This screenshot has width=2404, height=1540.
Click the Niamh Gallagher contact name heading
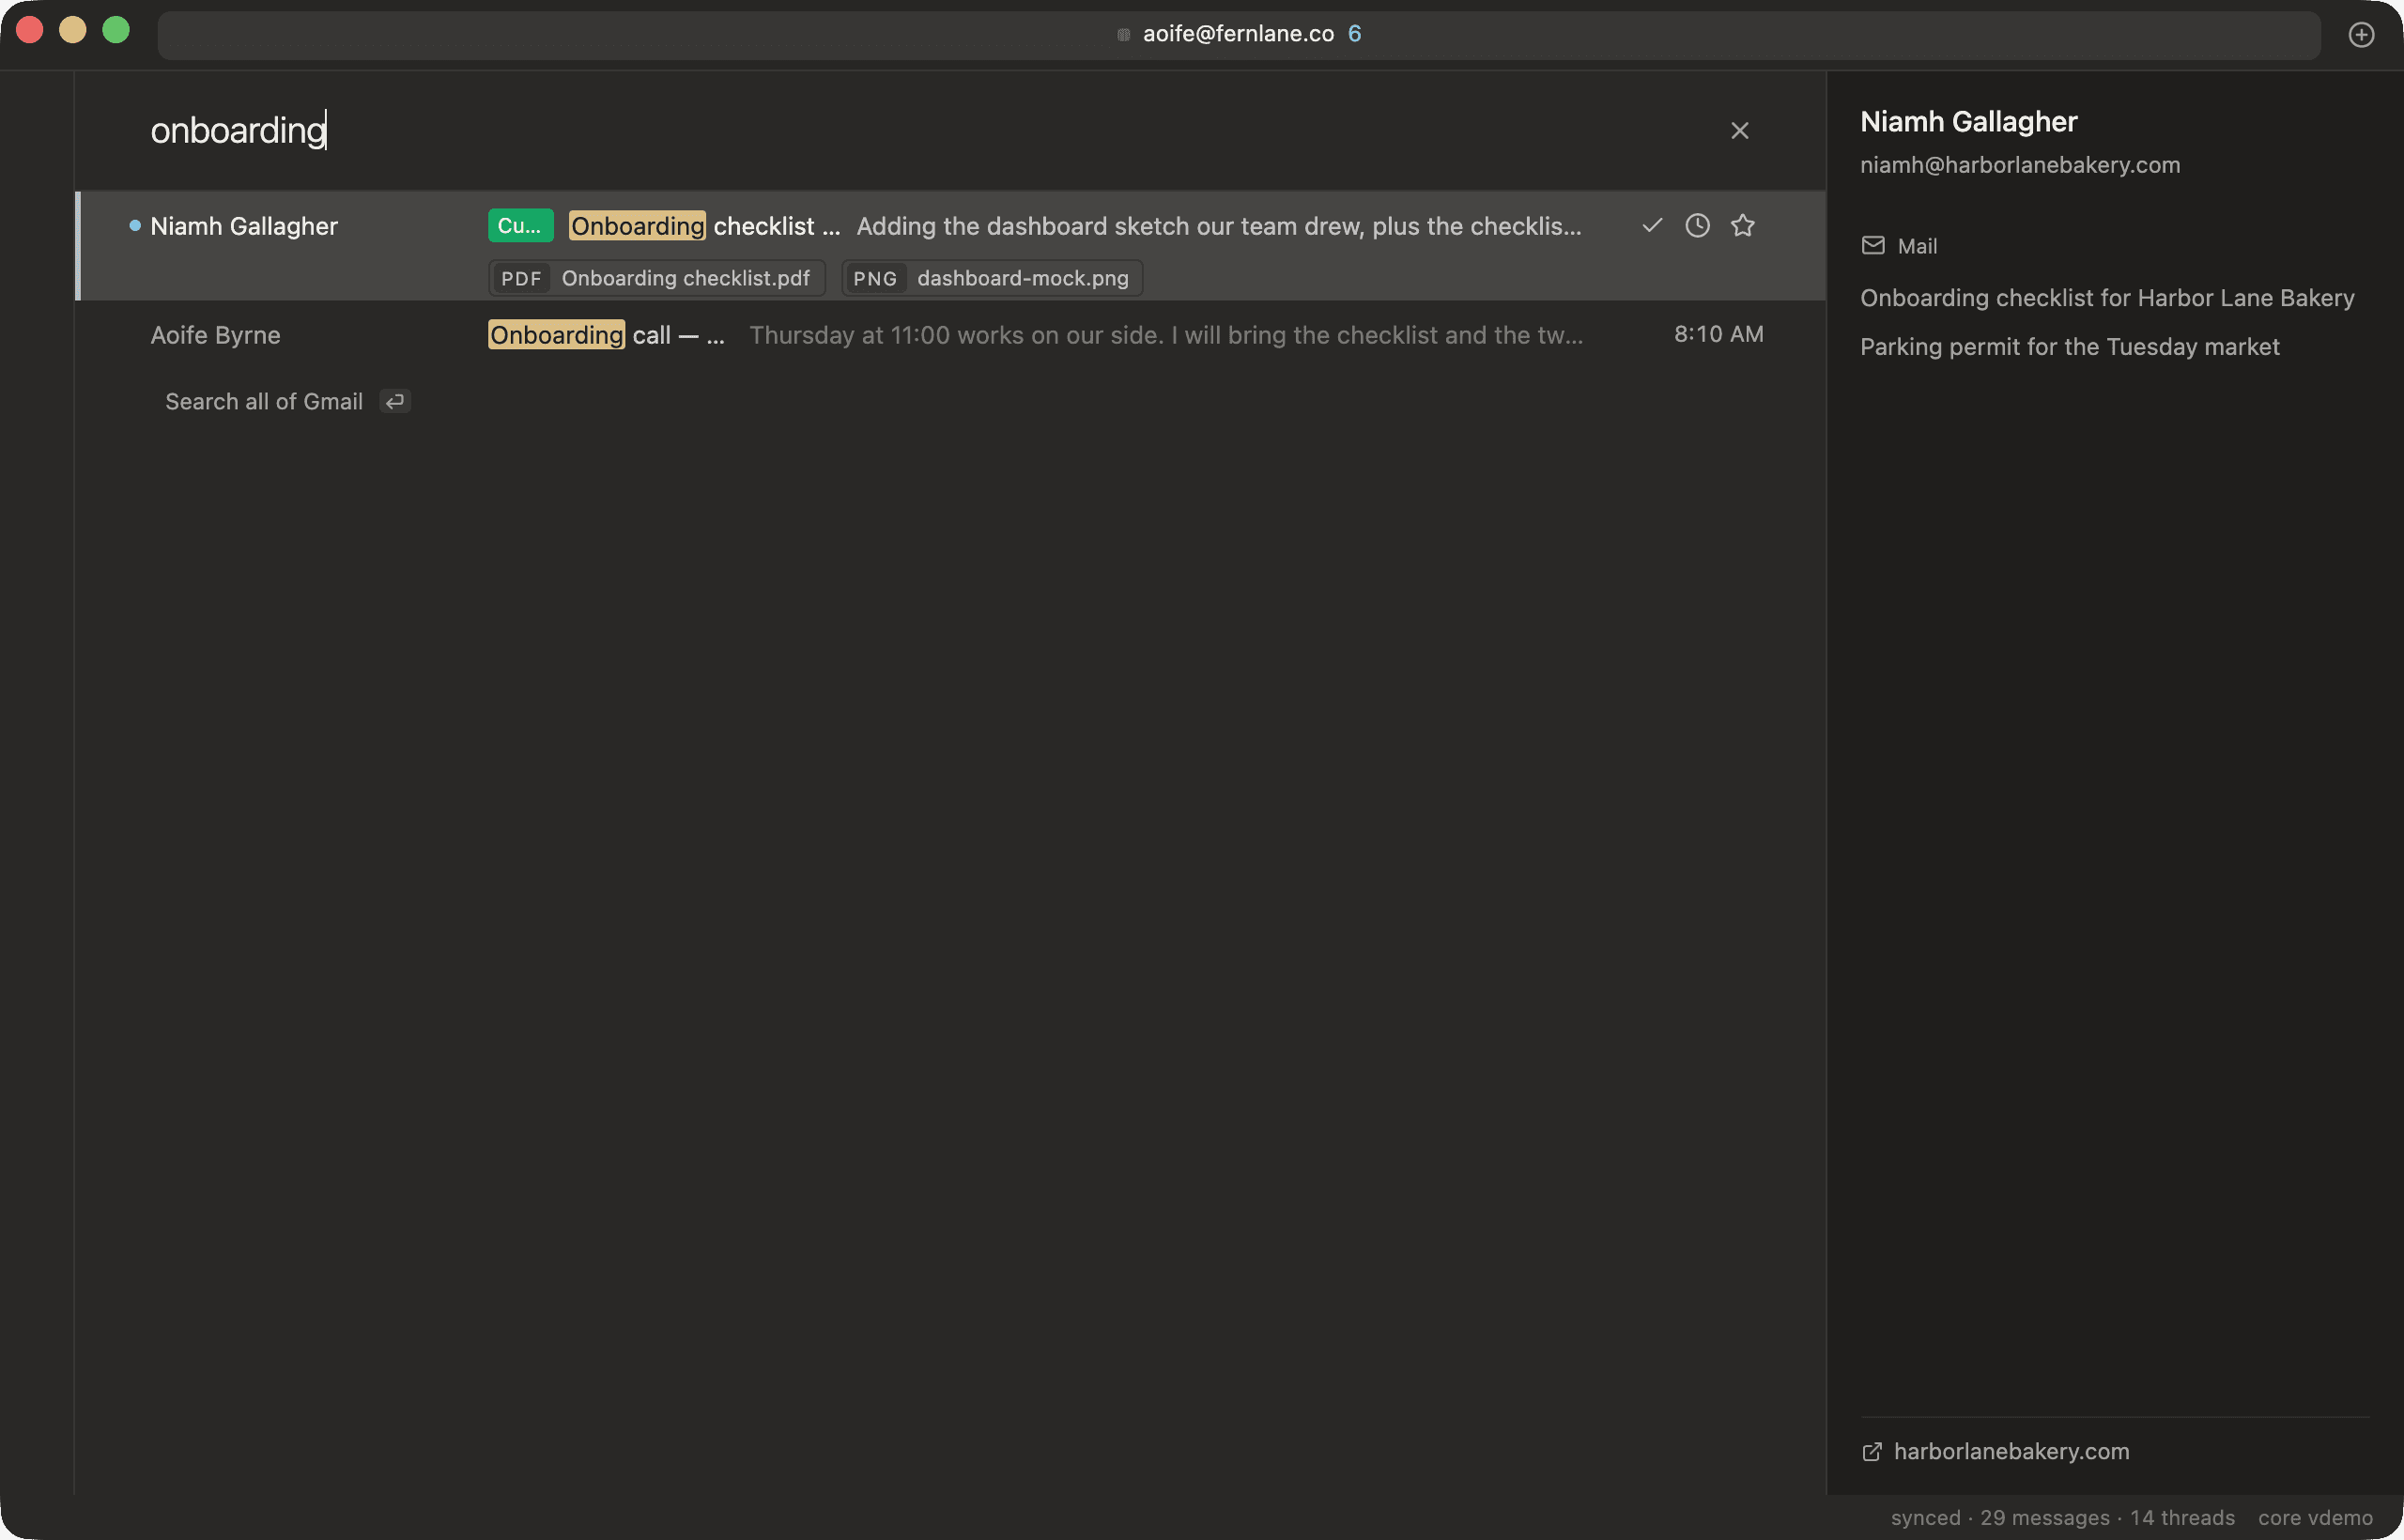pos(1968,122)
